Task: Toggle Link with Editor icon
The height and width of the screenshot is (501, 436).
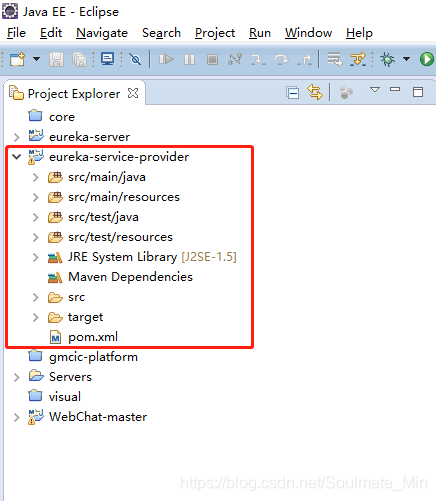Action: tap(315, 92)
